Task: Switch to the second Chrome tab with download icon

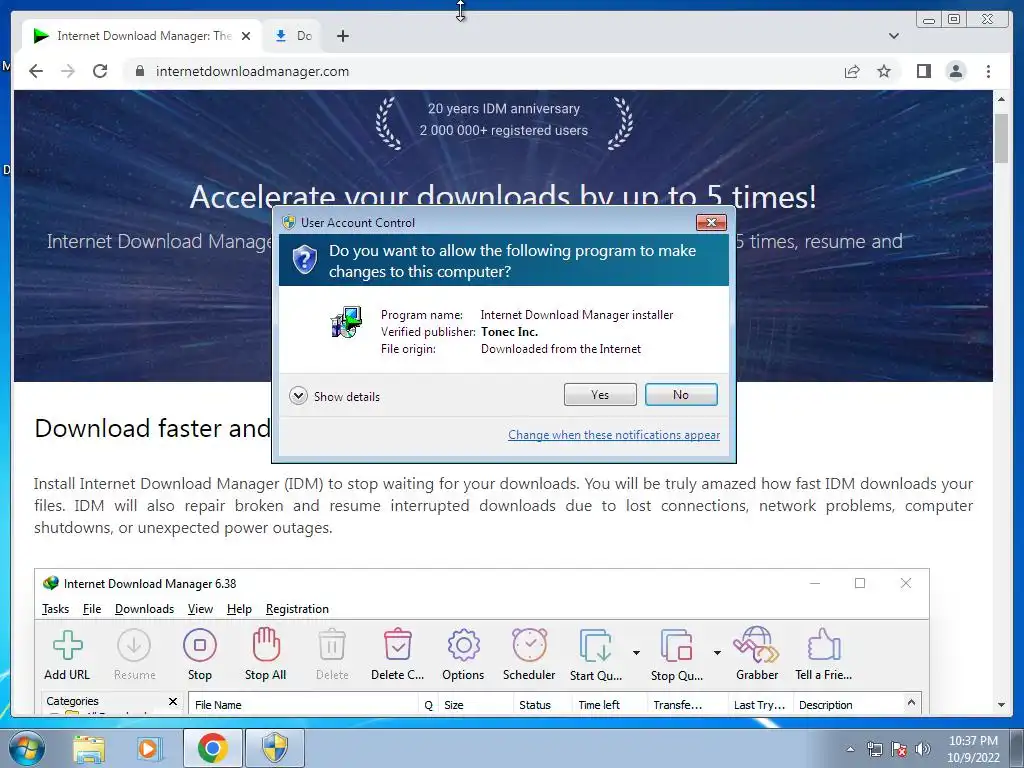Action: tap(293, 36)
